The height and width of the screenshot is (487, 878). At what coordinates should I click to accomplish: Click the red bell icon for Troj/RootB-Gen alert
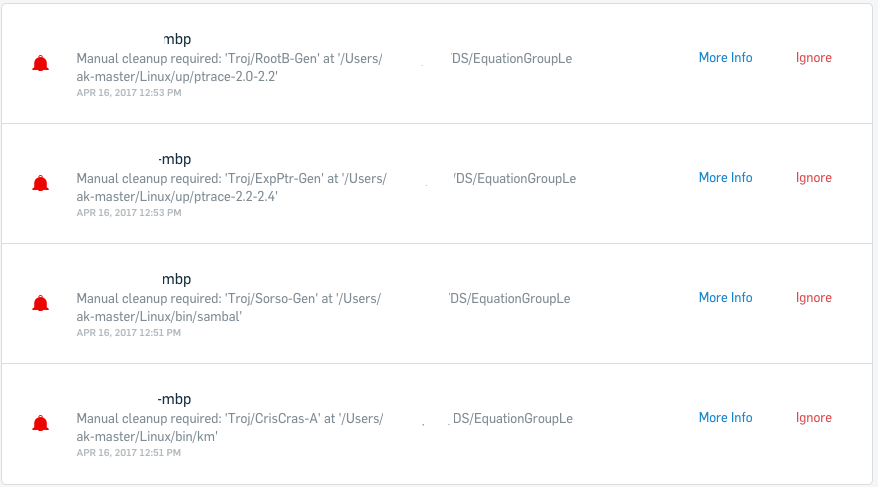tap(40, 63)
